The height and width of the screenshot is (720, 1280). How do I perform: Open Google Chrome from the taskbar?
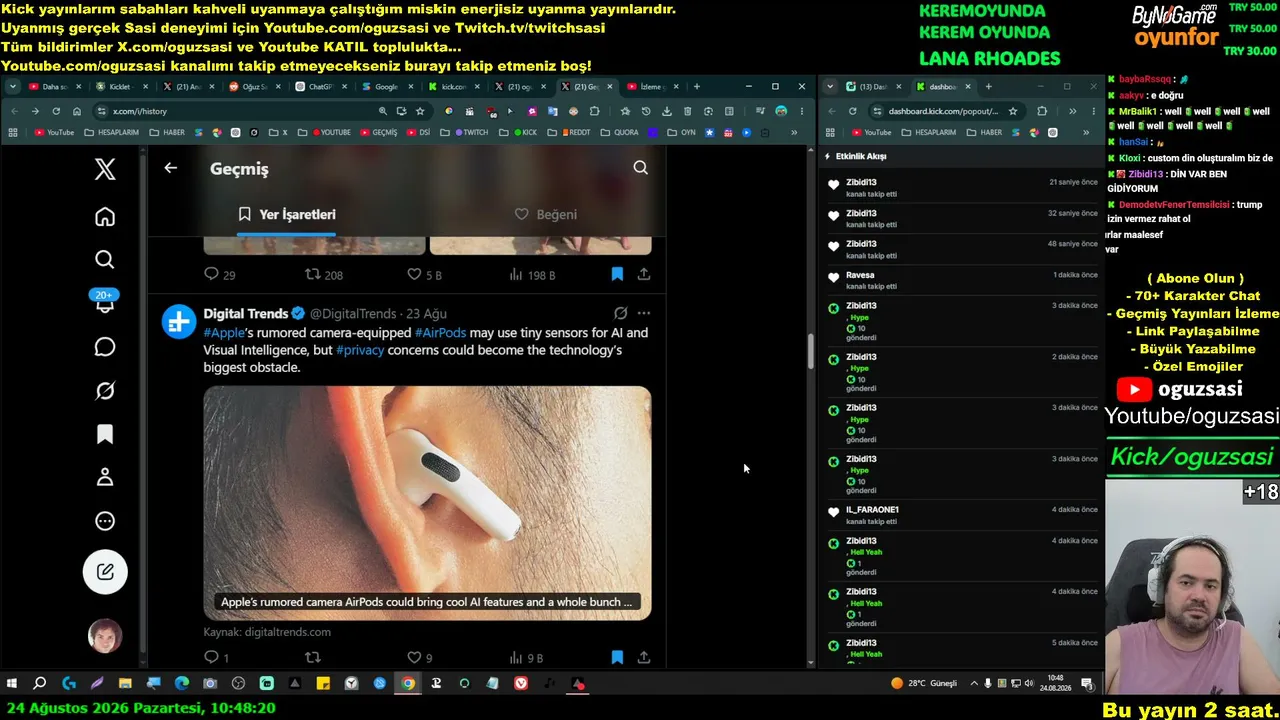pyautogui.click(x=408, y=684)
